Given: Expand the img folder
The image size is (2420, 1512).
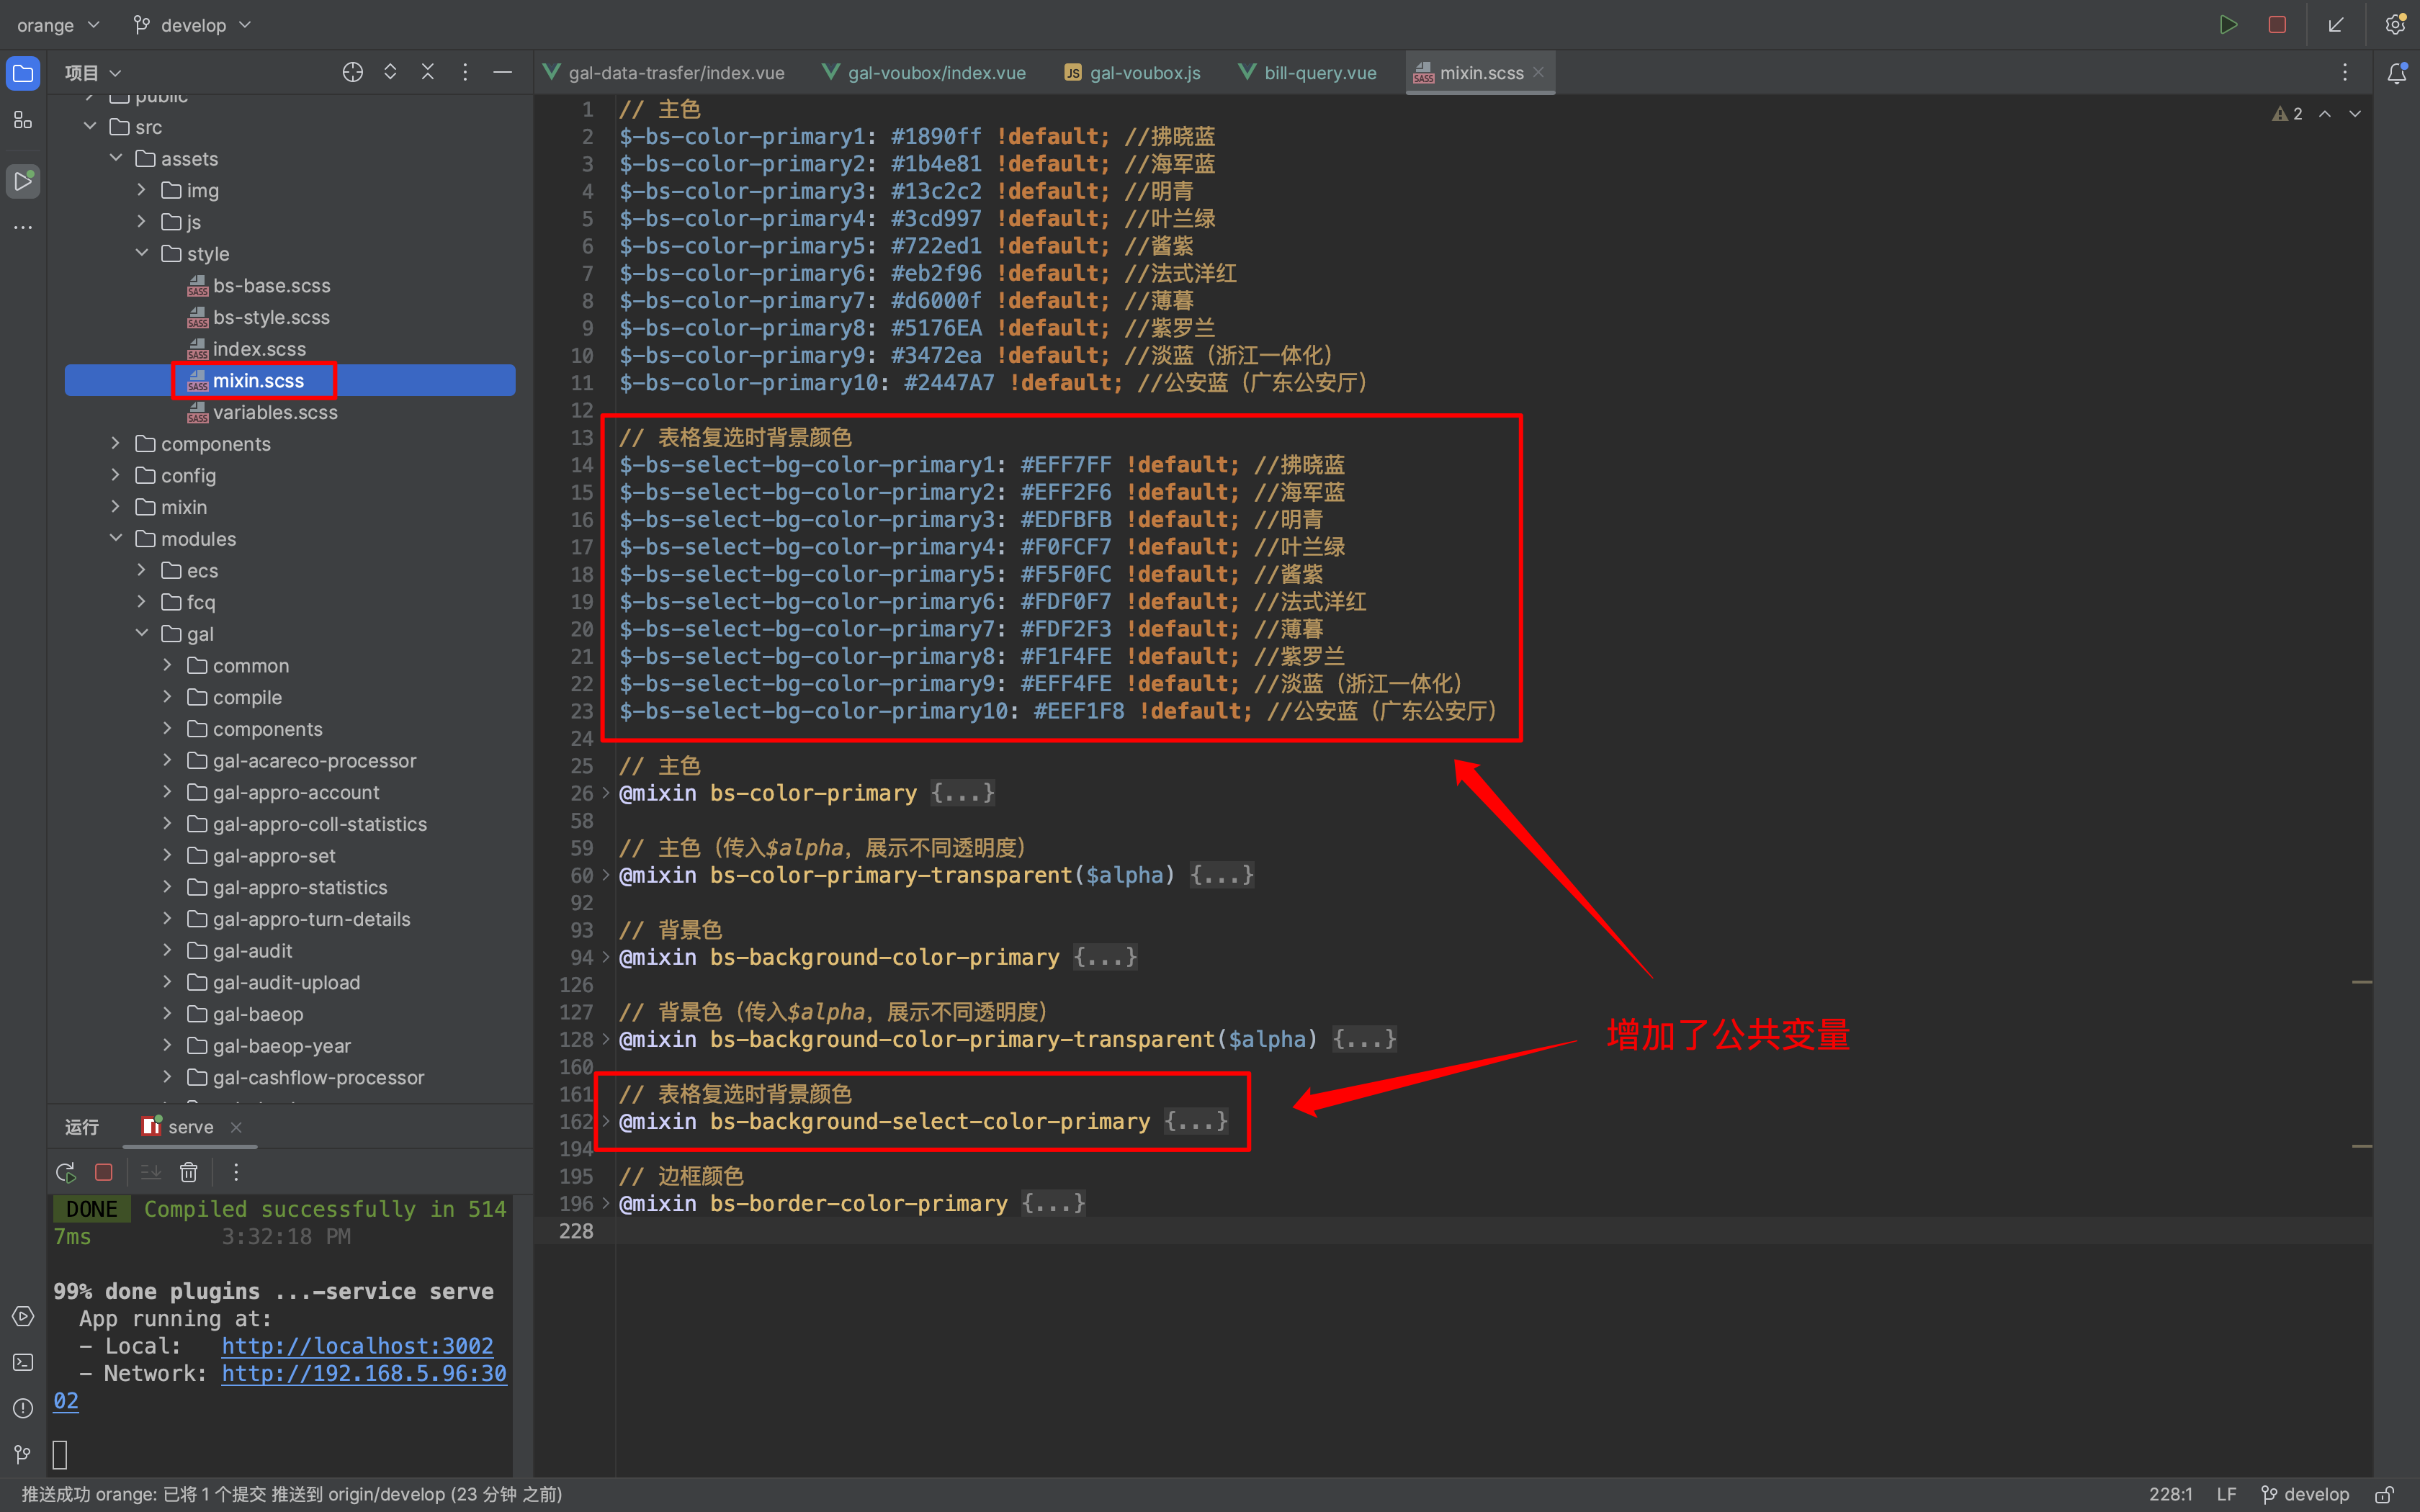Looking at the screenshot, I should click(x=142, y=190).
